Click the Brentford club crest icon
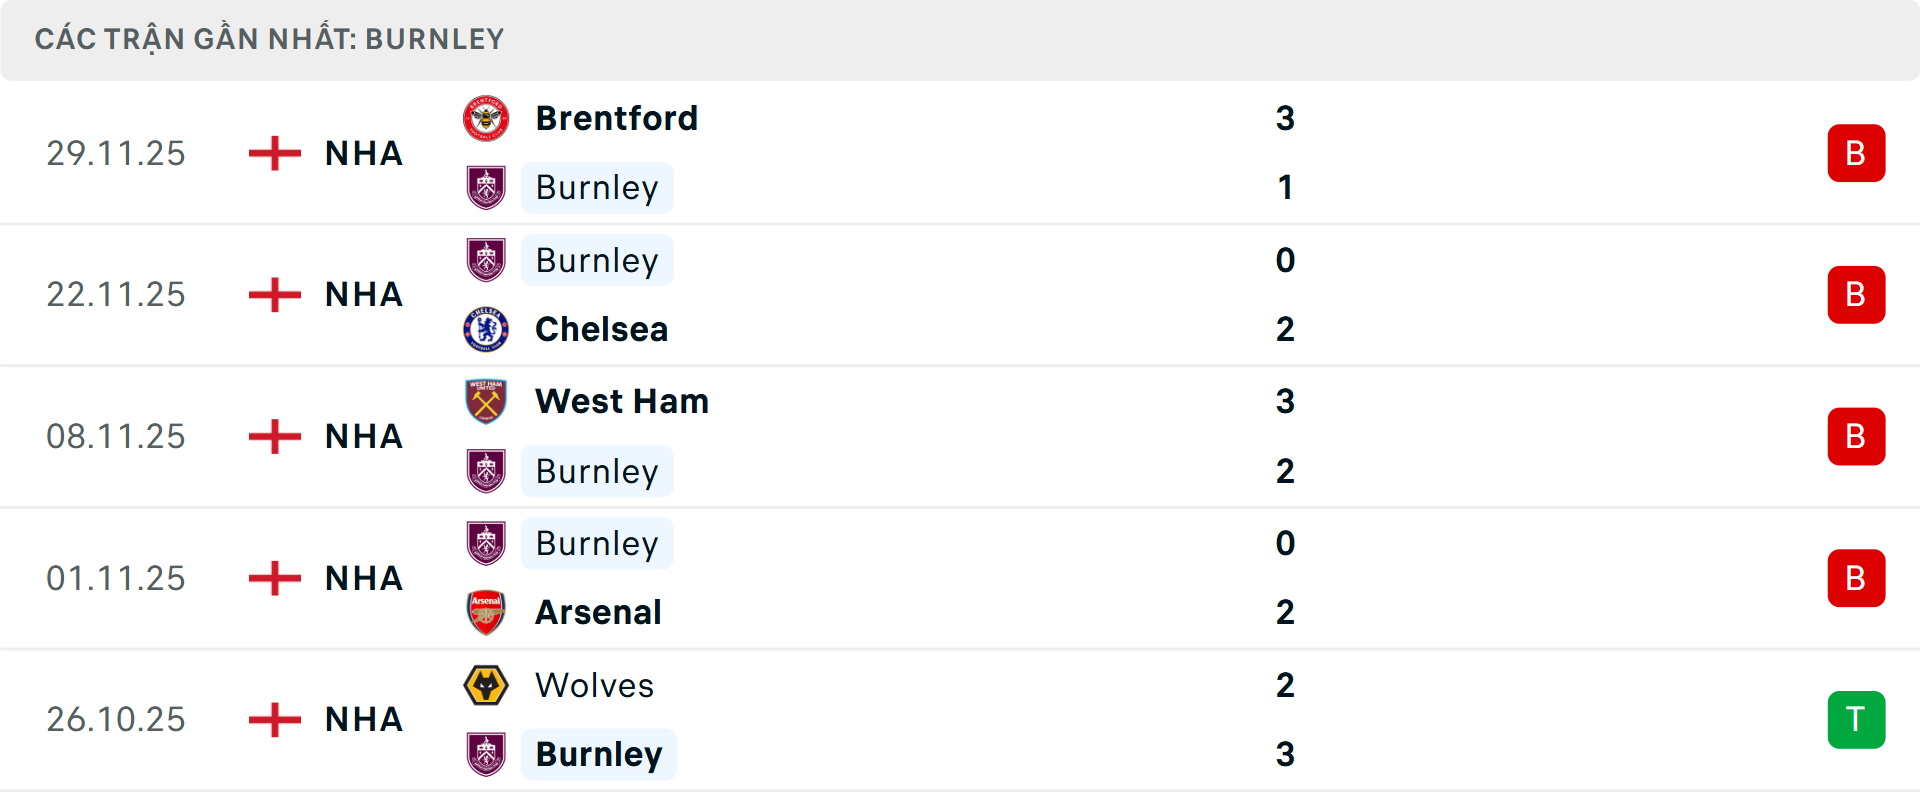This screenshot has height=792, width=1920. click(487, 117)
